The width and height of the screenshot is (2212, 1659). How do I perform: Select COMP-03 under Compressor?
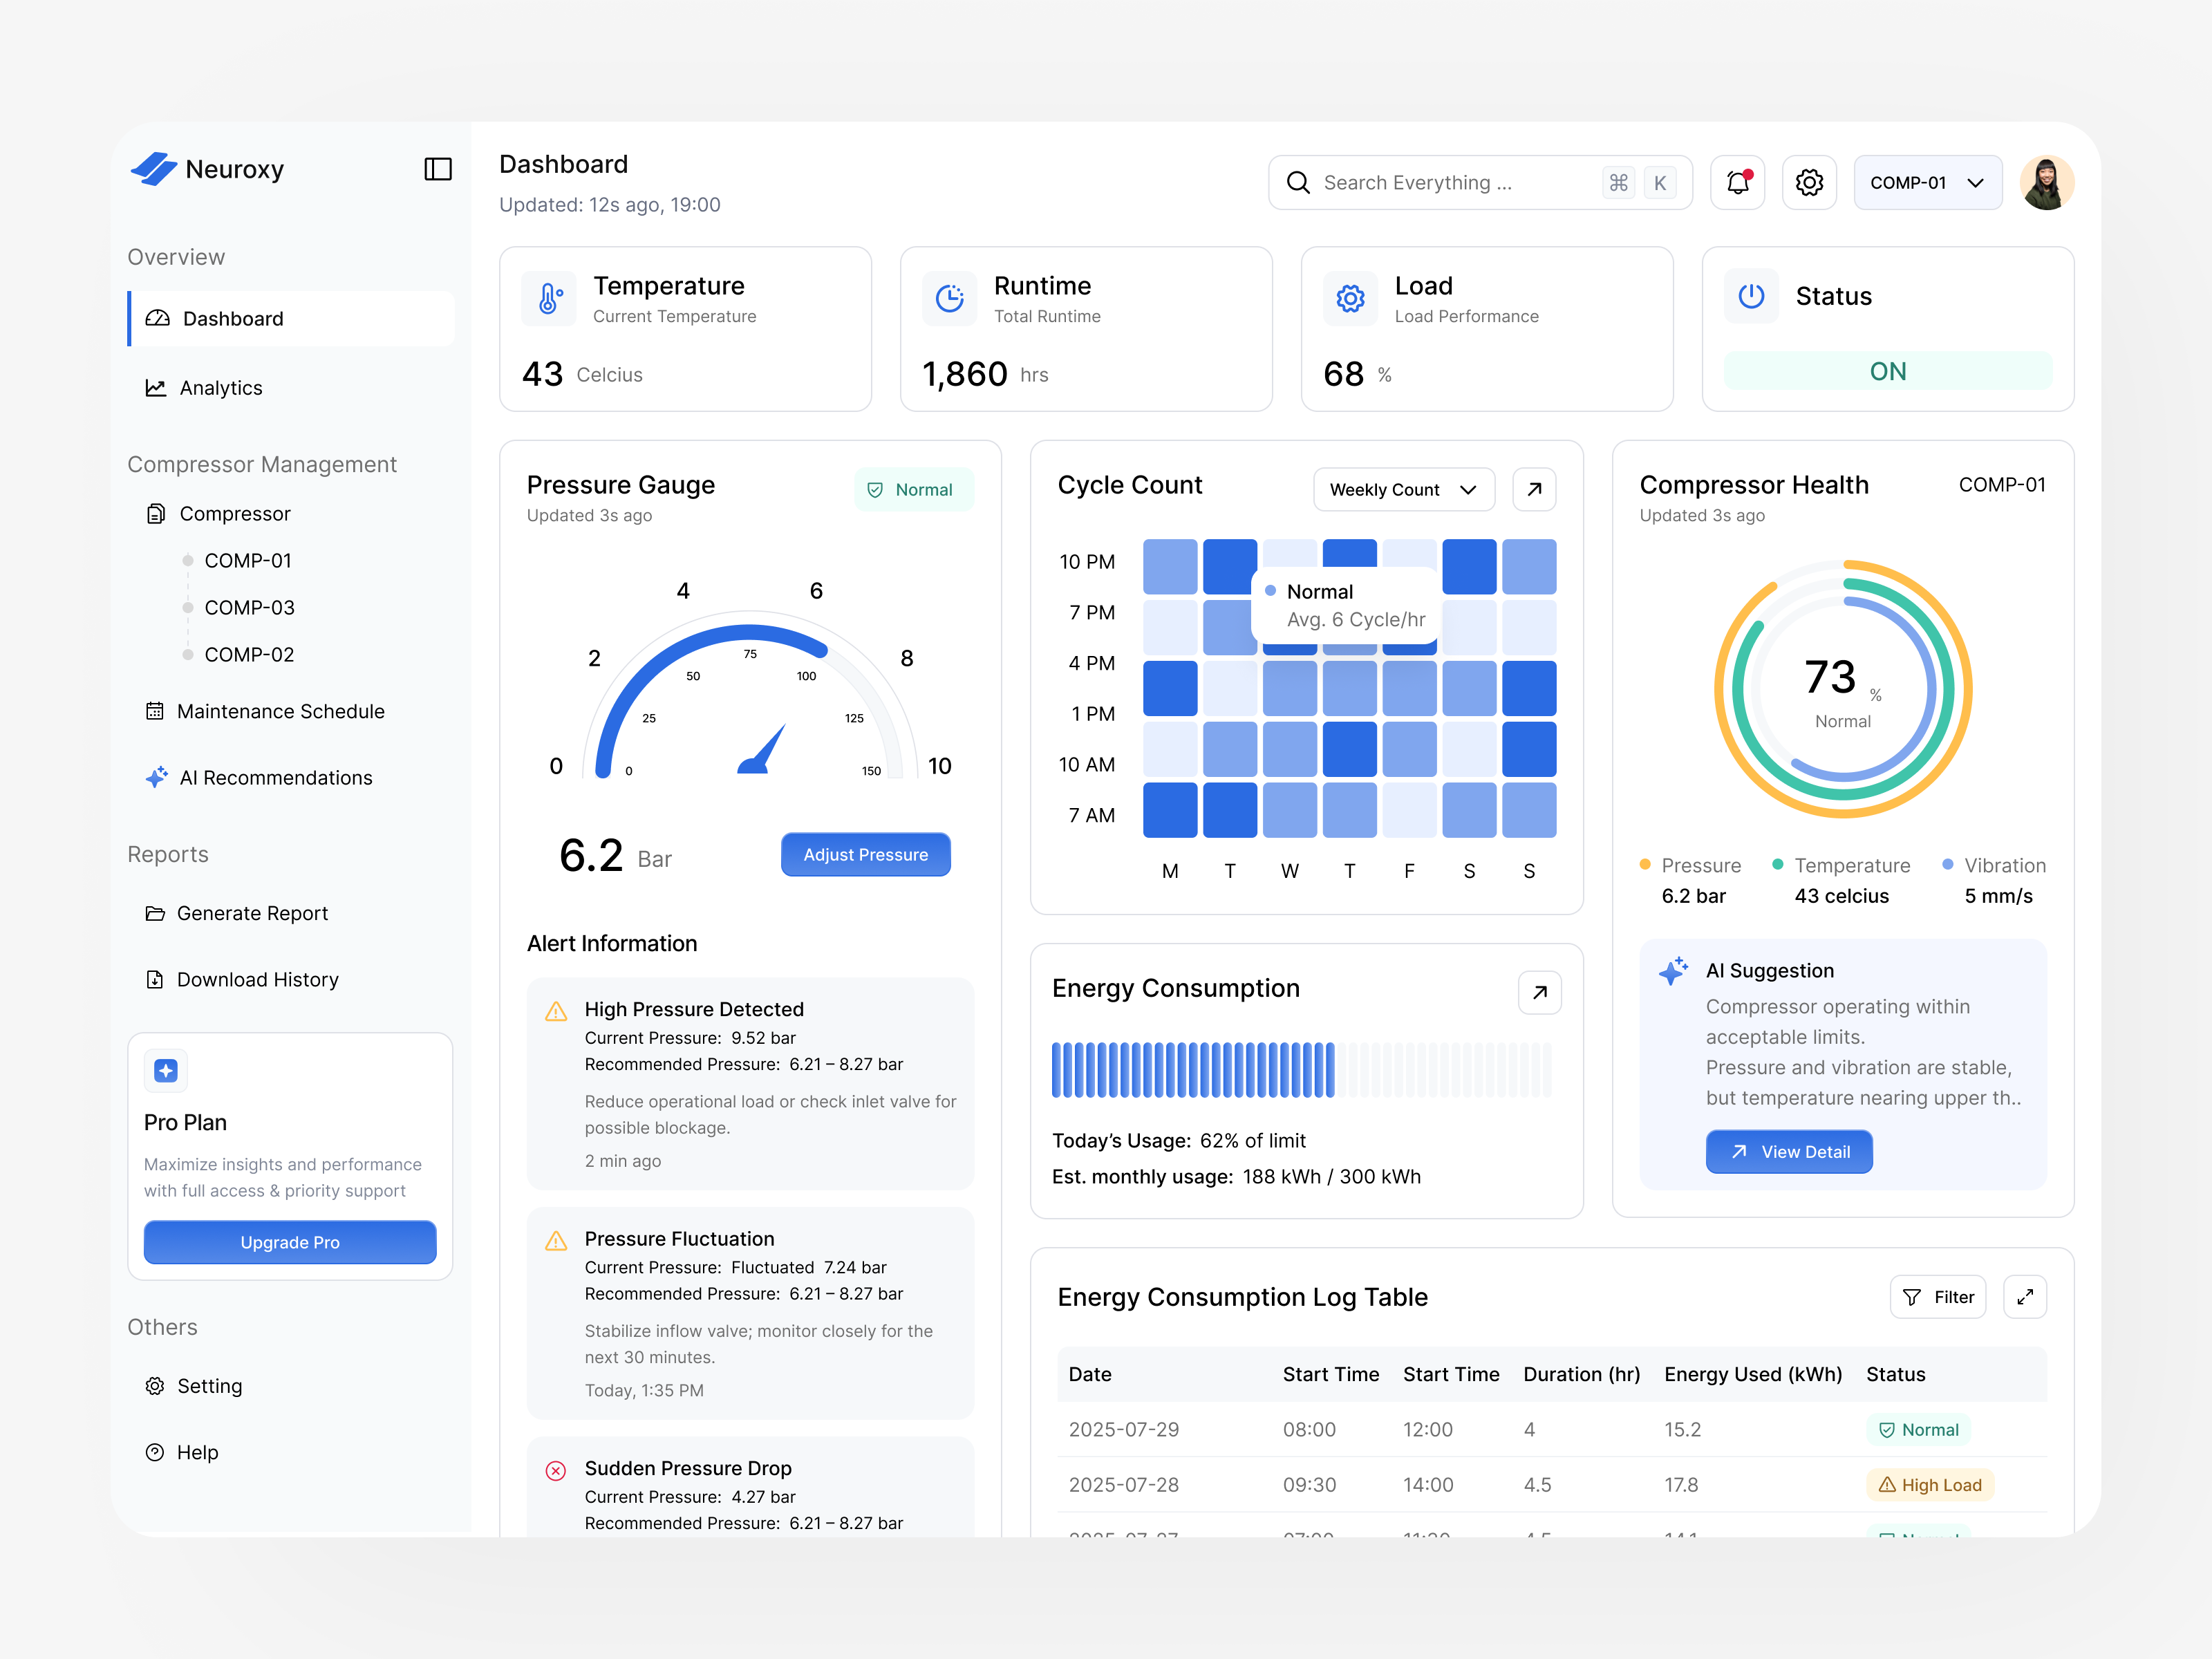(x=248, y=607)
